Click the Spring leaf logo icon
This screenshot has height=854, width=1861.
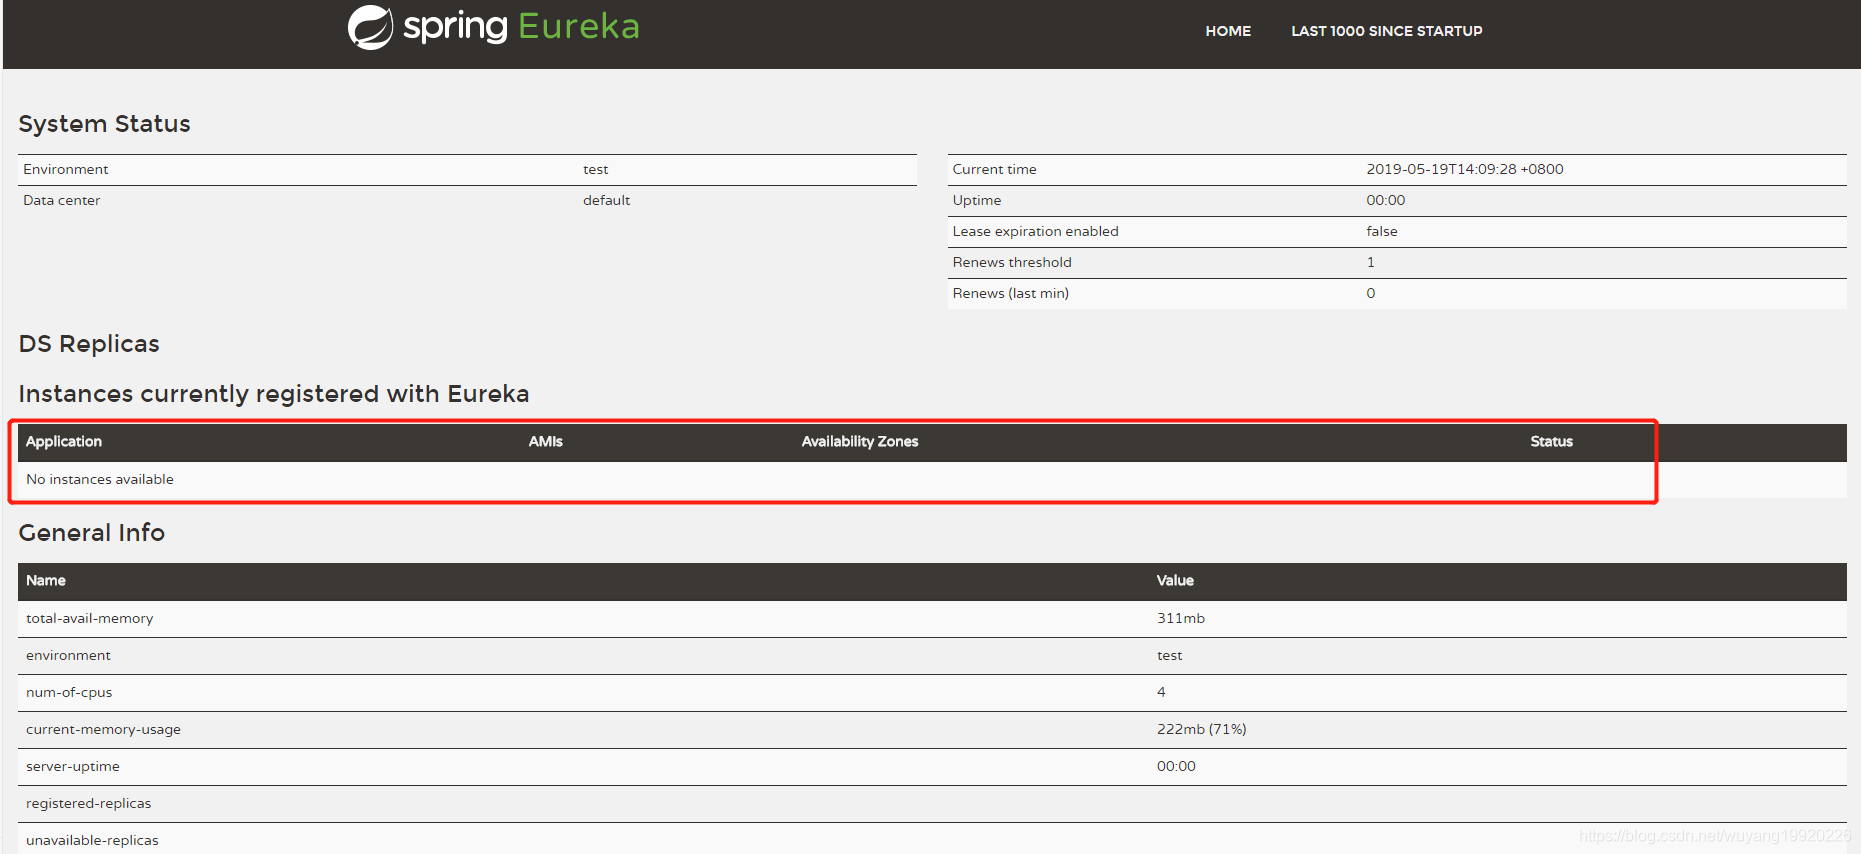[x=370, y=27]
